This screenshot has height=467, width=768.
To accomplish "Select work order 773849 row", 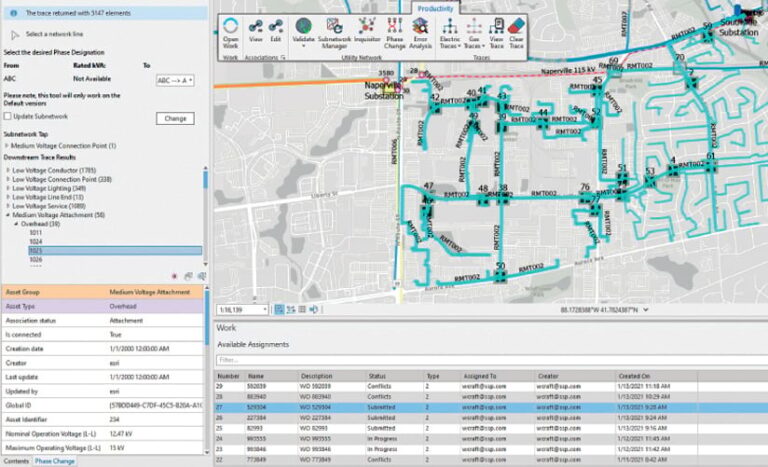I will click(x=492, y=460).
